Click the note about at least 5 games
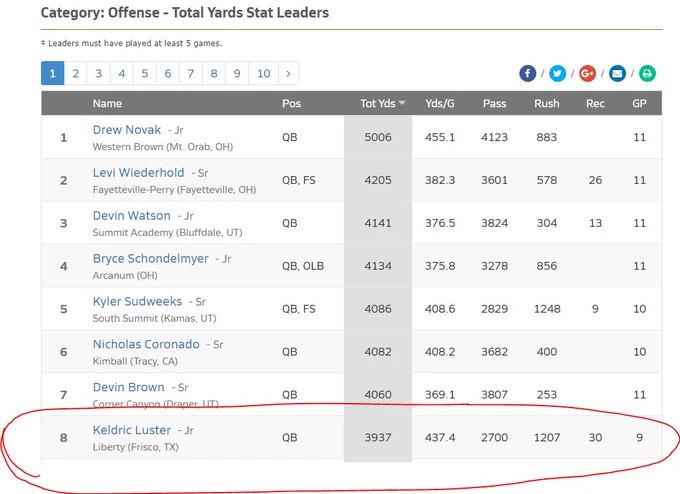This screenshot has height=494, width=680. tap(131, 43)
